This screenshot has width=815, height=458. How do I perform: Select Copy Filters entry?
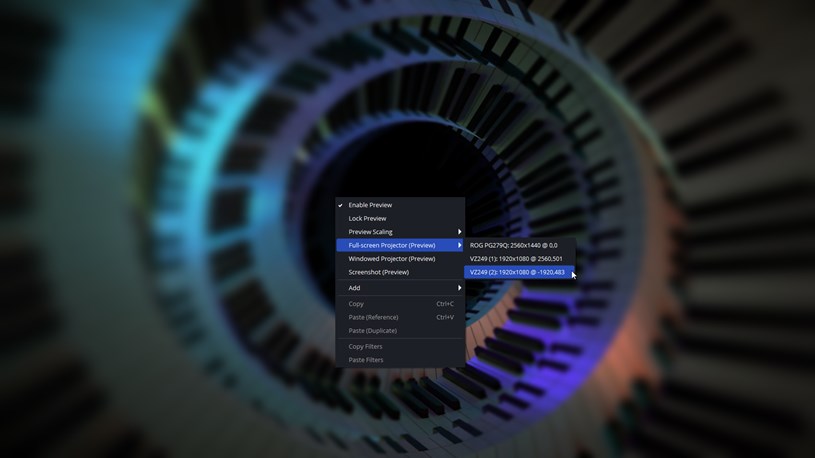point(400,346)
